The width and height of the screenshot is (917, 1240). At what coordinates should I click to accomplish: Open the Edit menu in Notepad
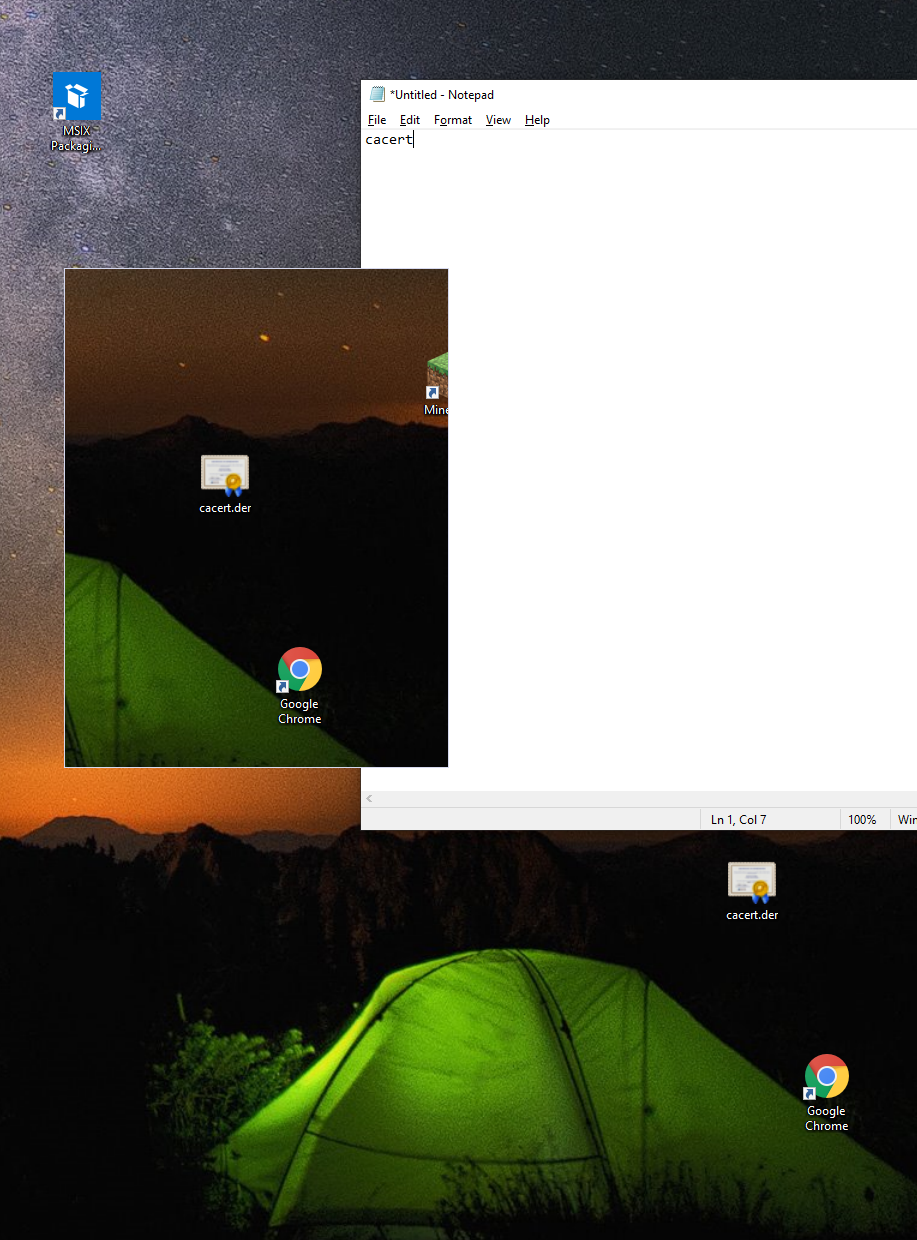pyautogui.click(x=410, y=120)
